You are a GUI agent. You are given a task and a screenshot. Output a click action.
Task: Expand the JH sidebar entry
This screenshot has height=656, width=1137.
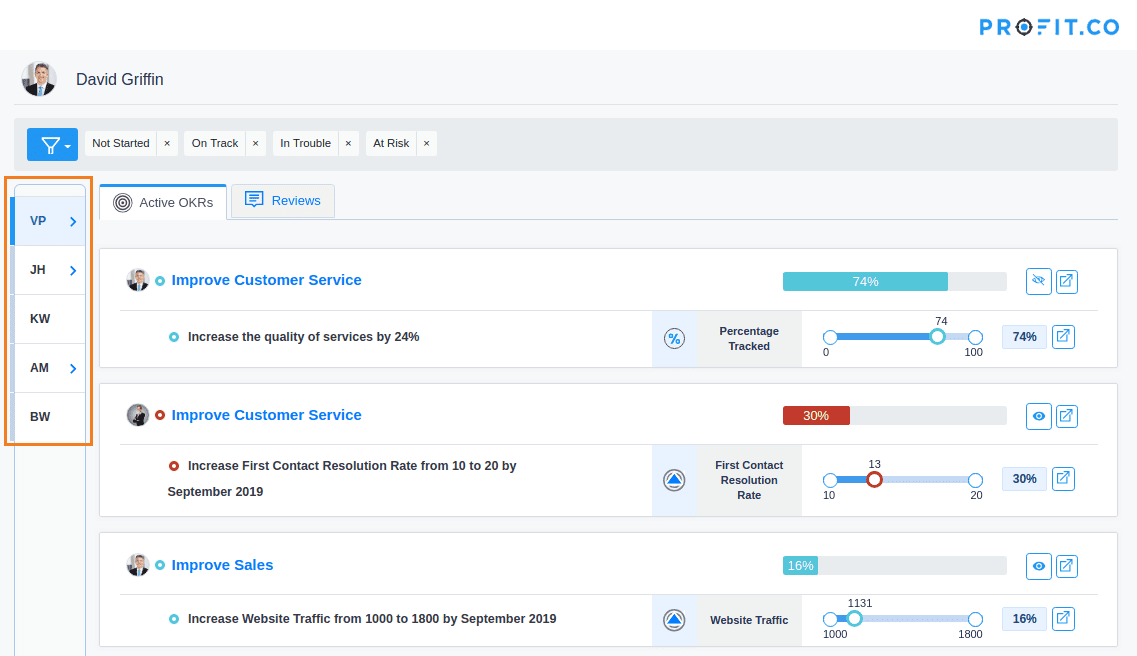[71, 269]
